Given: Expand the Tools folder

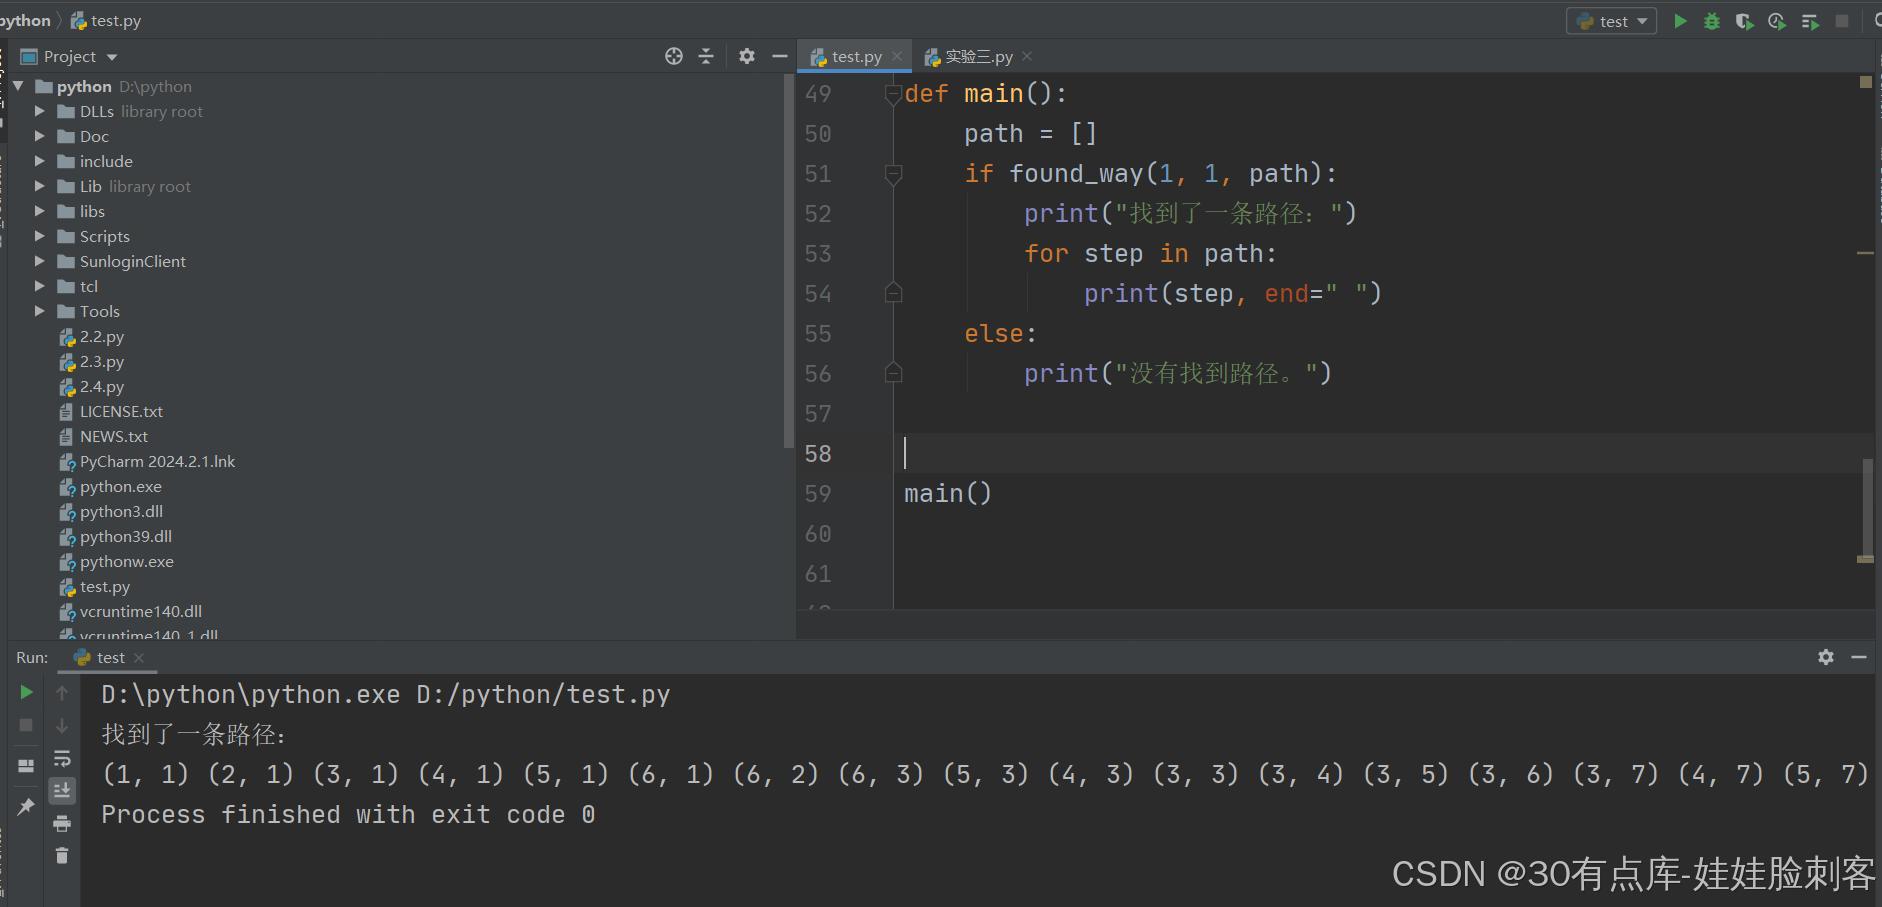Looking at the screenshot, I should (40, 311).
